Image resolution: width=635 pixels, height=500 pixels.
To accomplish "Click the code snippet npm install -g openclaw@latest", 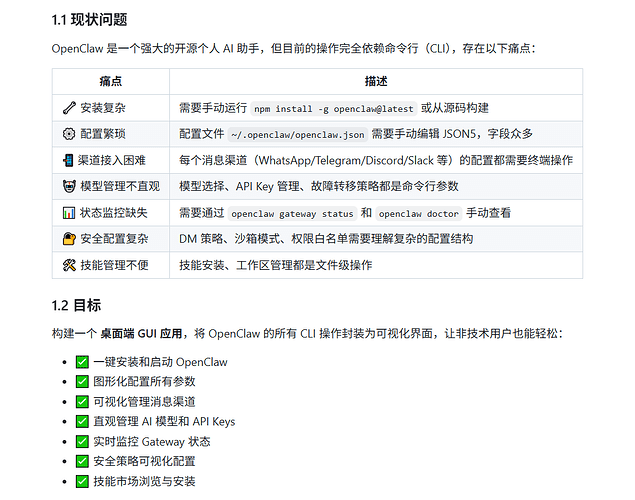I will coord(334,109).
